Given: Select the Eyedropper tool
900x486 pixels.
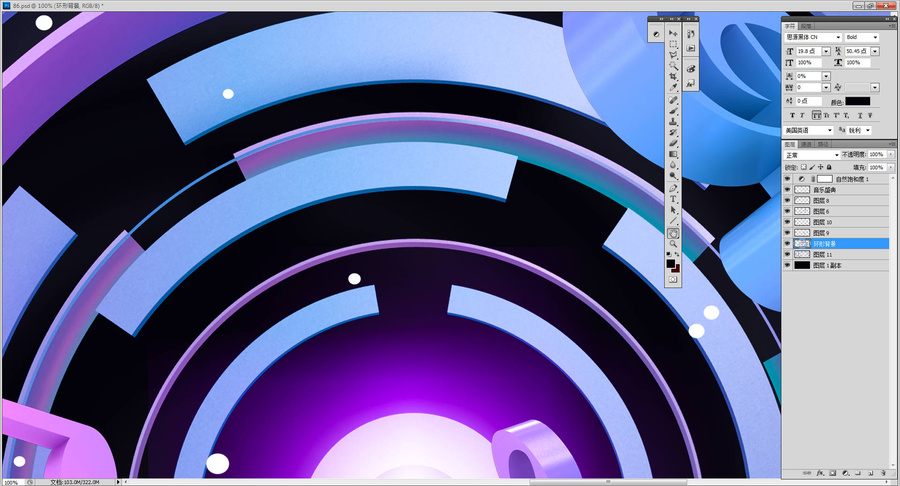Looking at the screenshot, I should click(x=673, y=87).
